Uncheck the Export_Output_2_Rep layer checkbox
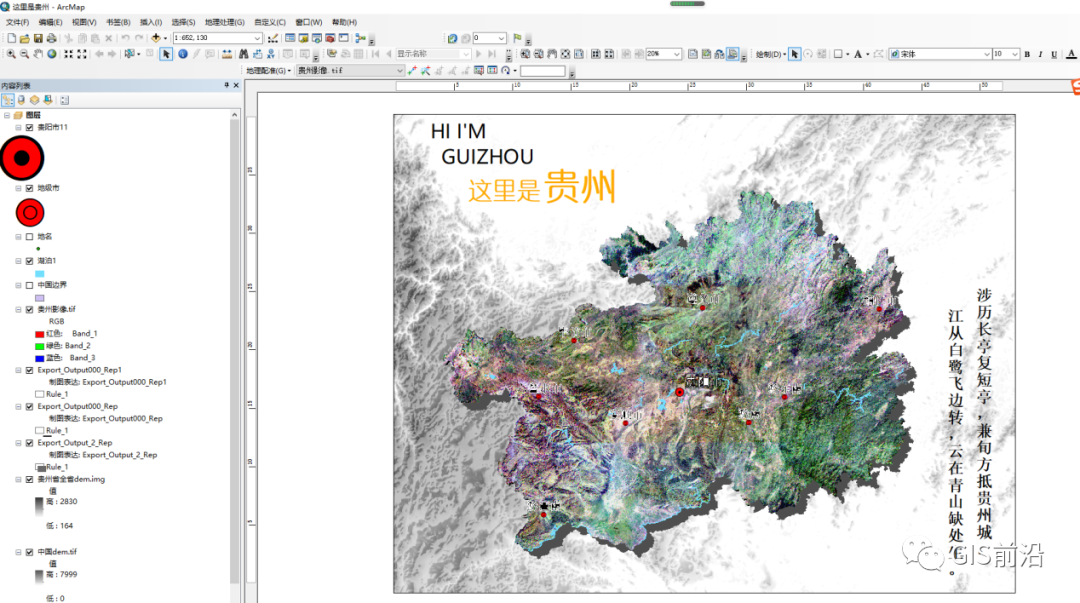This screenshot has height=603, width=1080. (30, 443)
